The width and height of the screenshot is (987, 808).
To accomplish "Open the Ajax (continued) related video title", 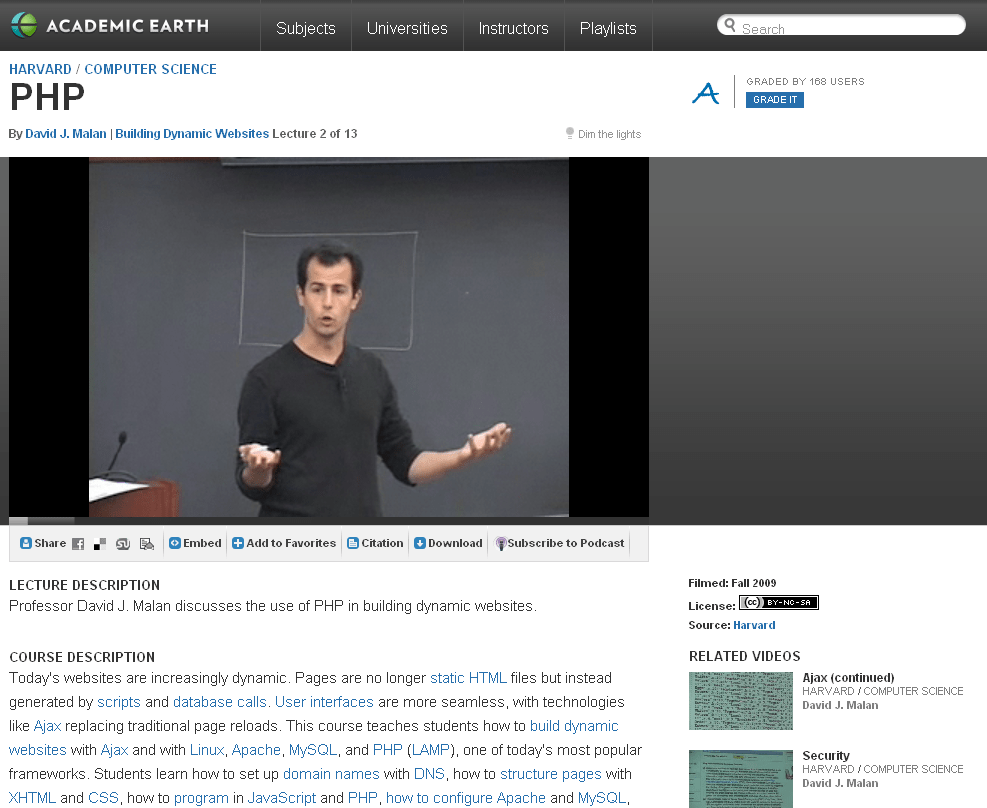I will click(848, 678).
